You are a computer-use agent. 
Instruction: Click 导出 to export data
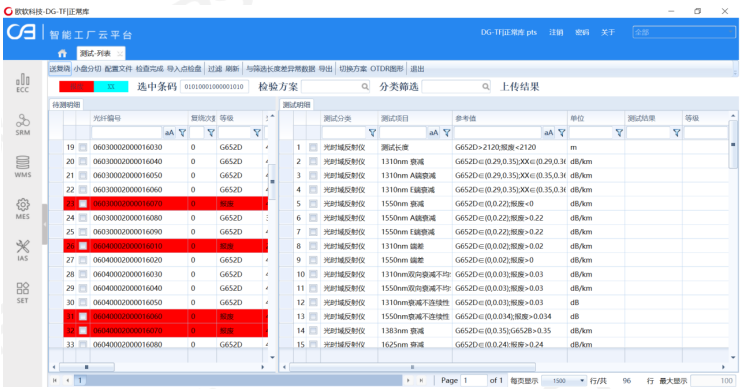pos(325,69)
